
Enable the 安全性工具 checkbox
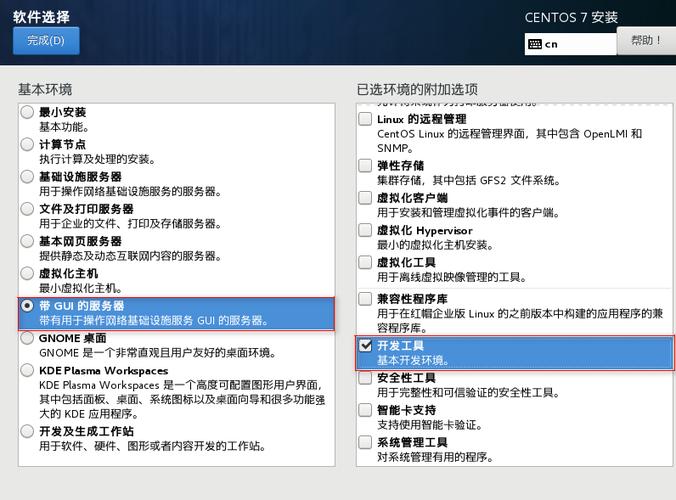point(365,378)
